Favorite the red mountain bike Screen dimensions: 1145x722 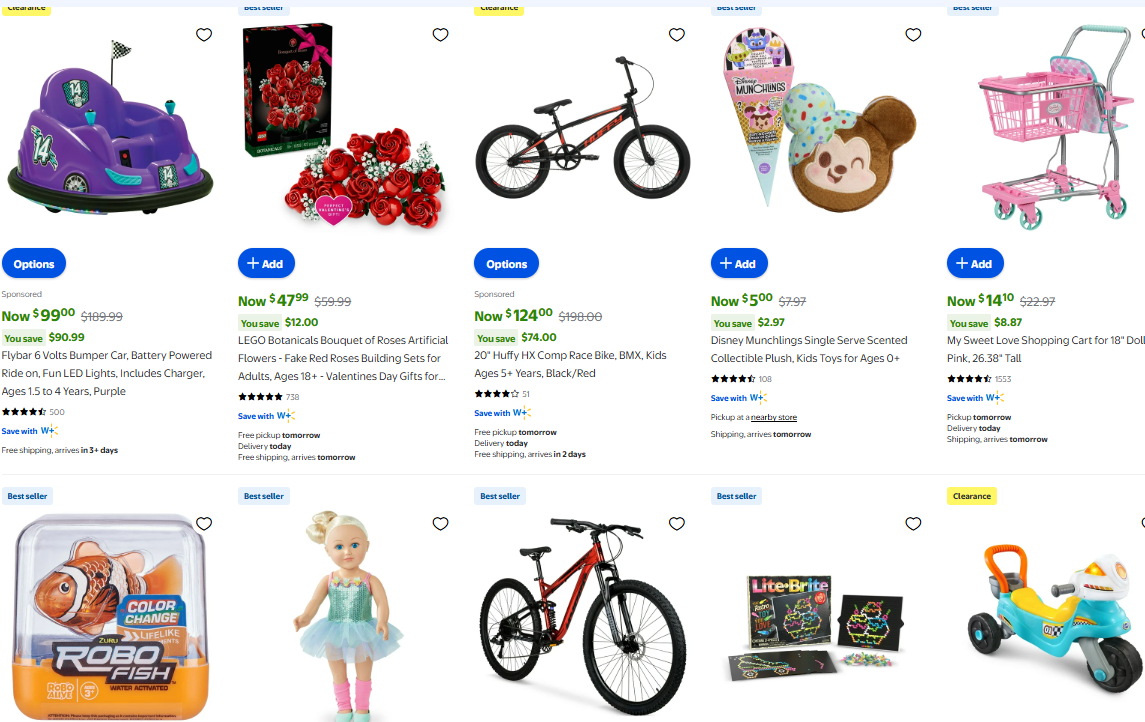677,523
